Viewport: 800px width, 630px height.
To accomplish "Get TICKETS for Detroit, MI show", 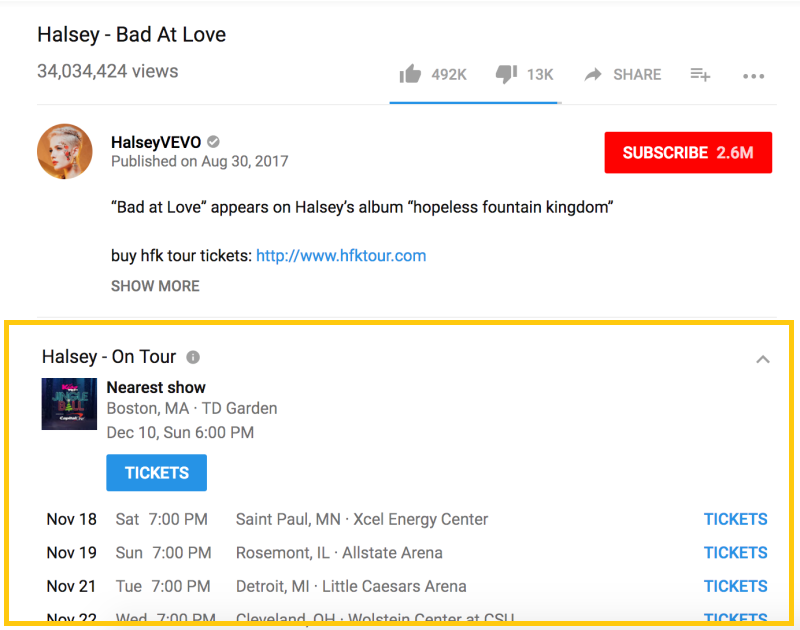I will click(x=735, y=587).
